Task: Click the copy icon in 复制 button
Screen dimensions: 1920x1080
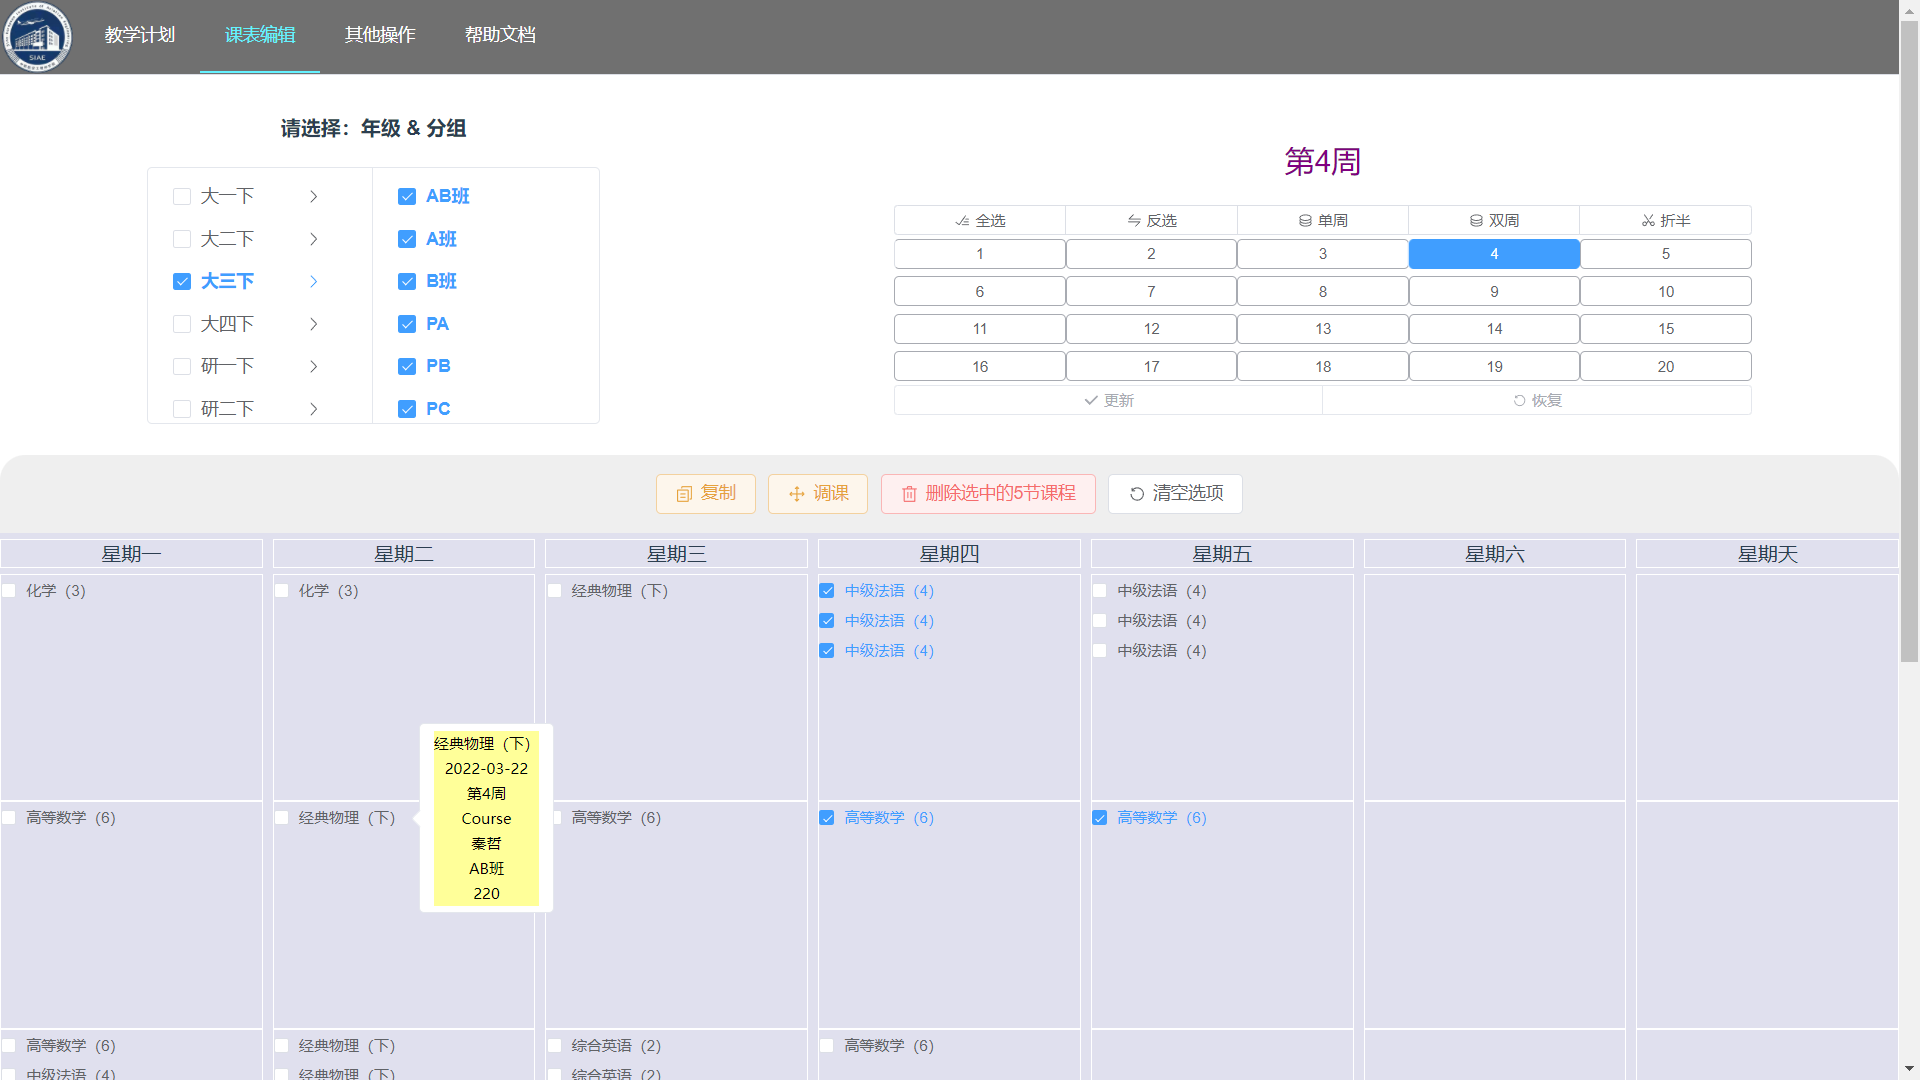Action: (x=684, y=494)
